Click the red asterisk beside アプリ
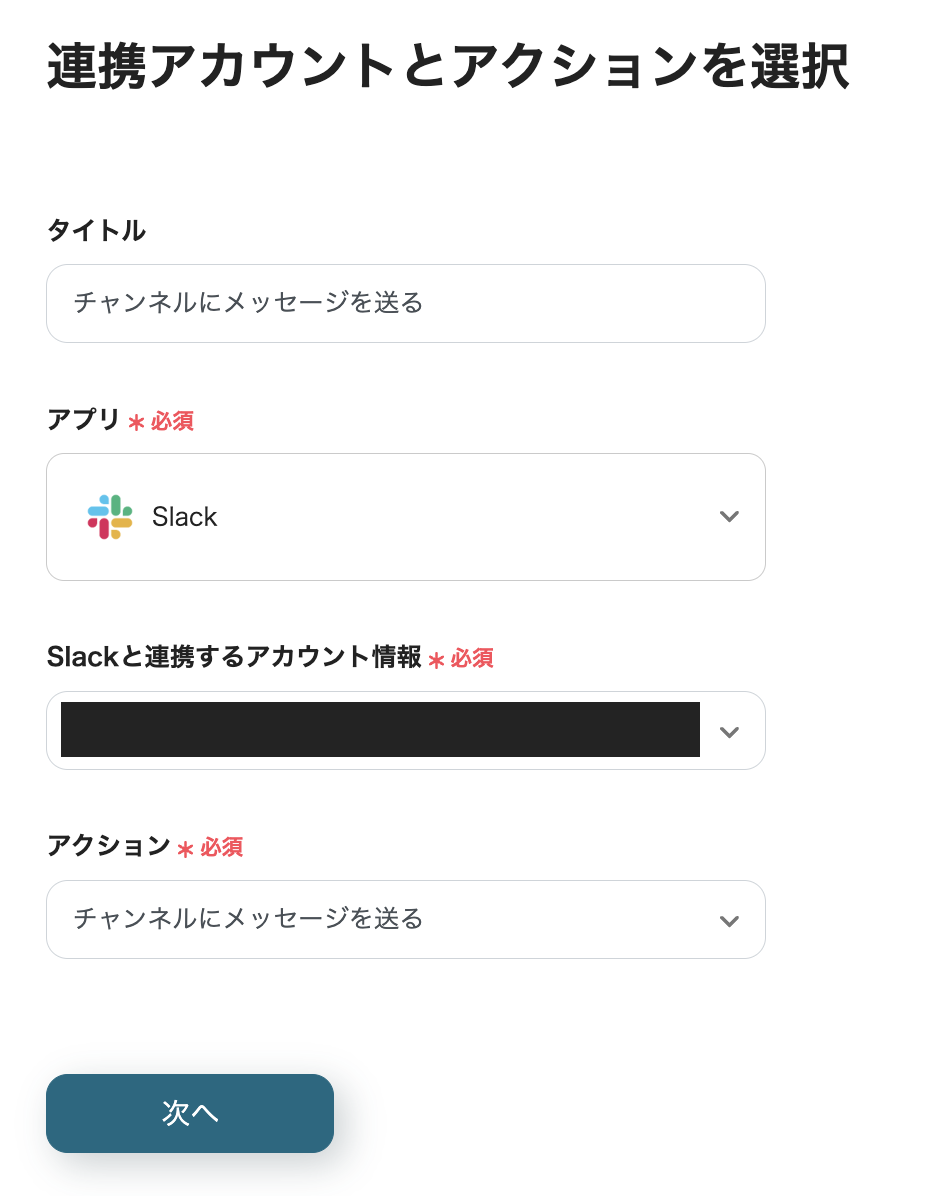 (137, 423)
